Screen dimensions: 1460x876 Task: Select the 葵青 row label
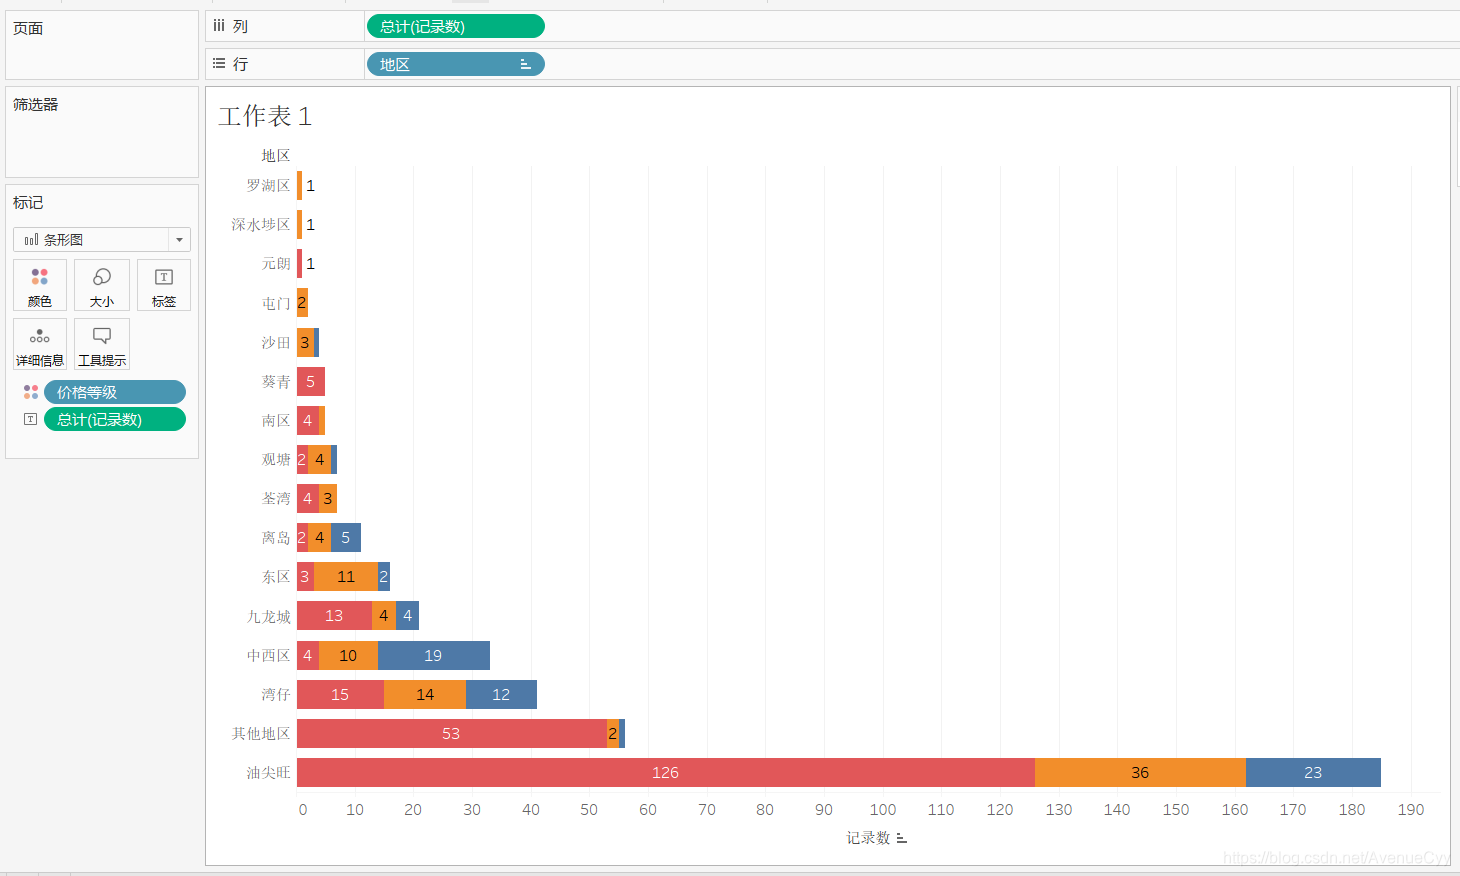[276, 381]
